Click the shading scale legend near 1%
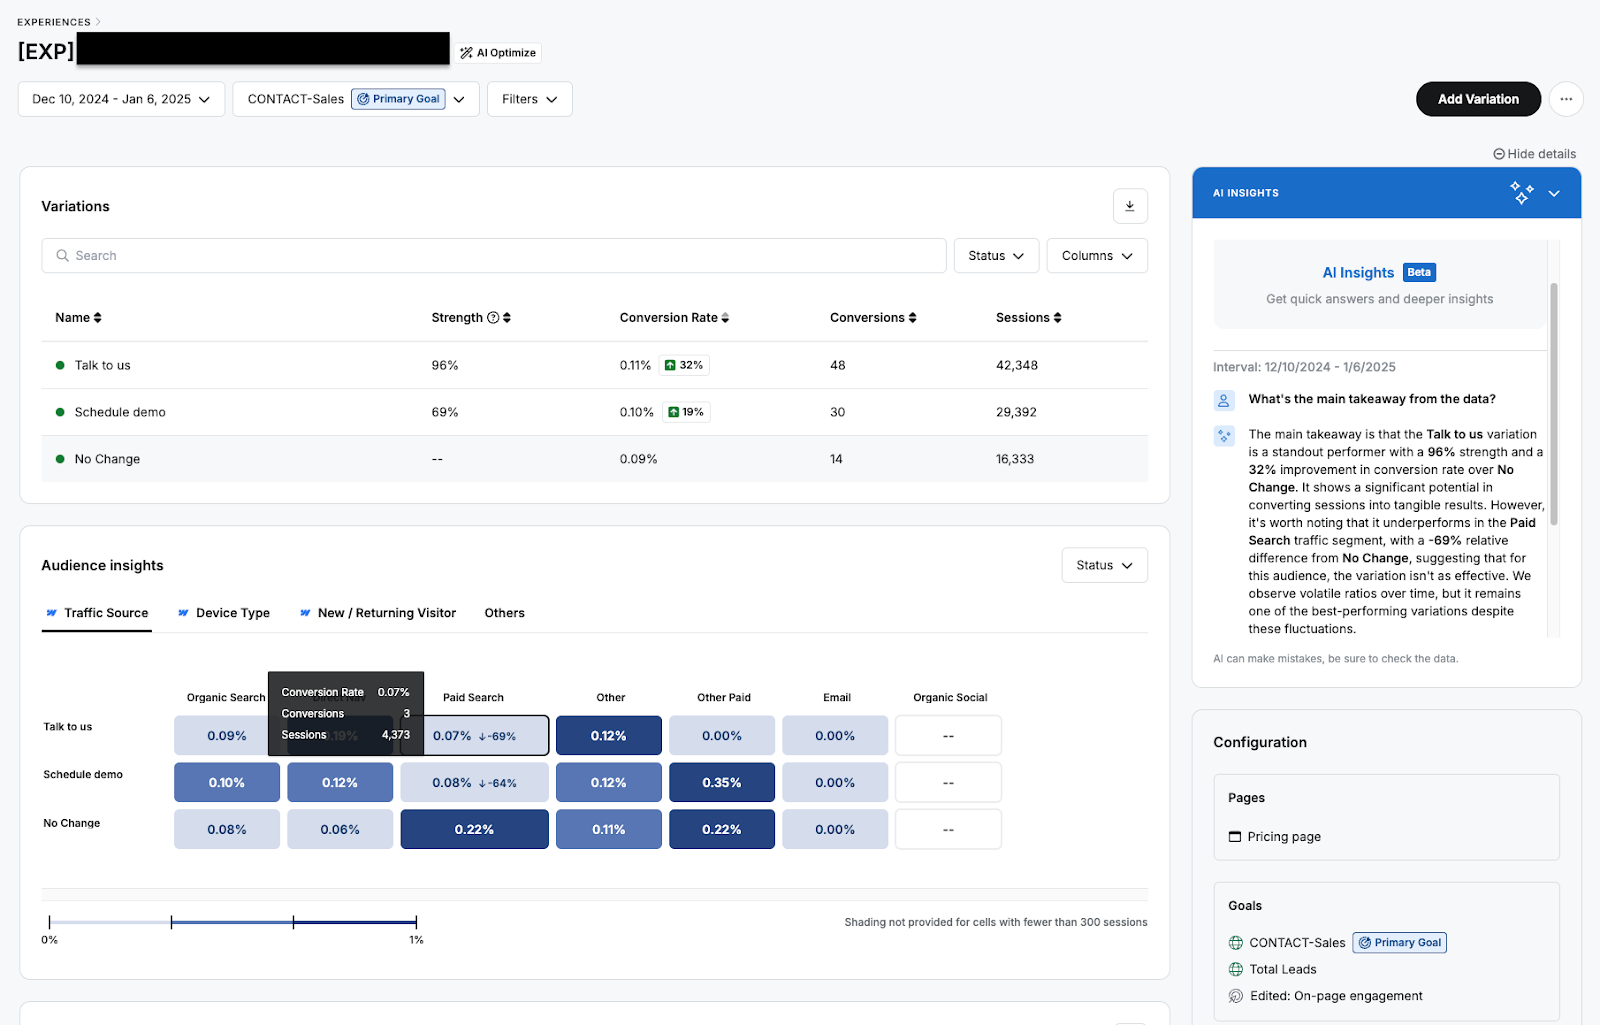The image size is (1600, 1025). coord(416,922)
